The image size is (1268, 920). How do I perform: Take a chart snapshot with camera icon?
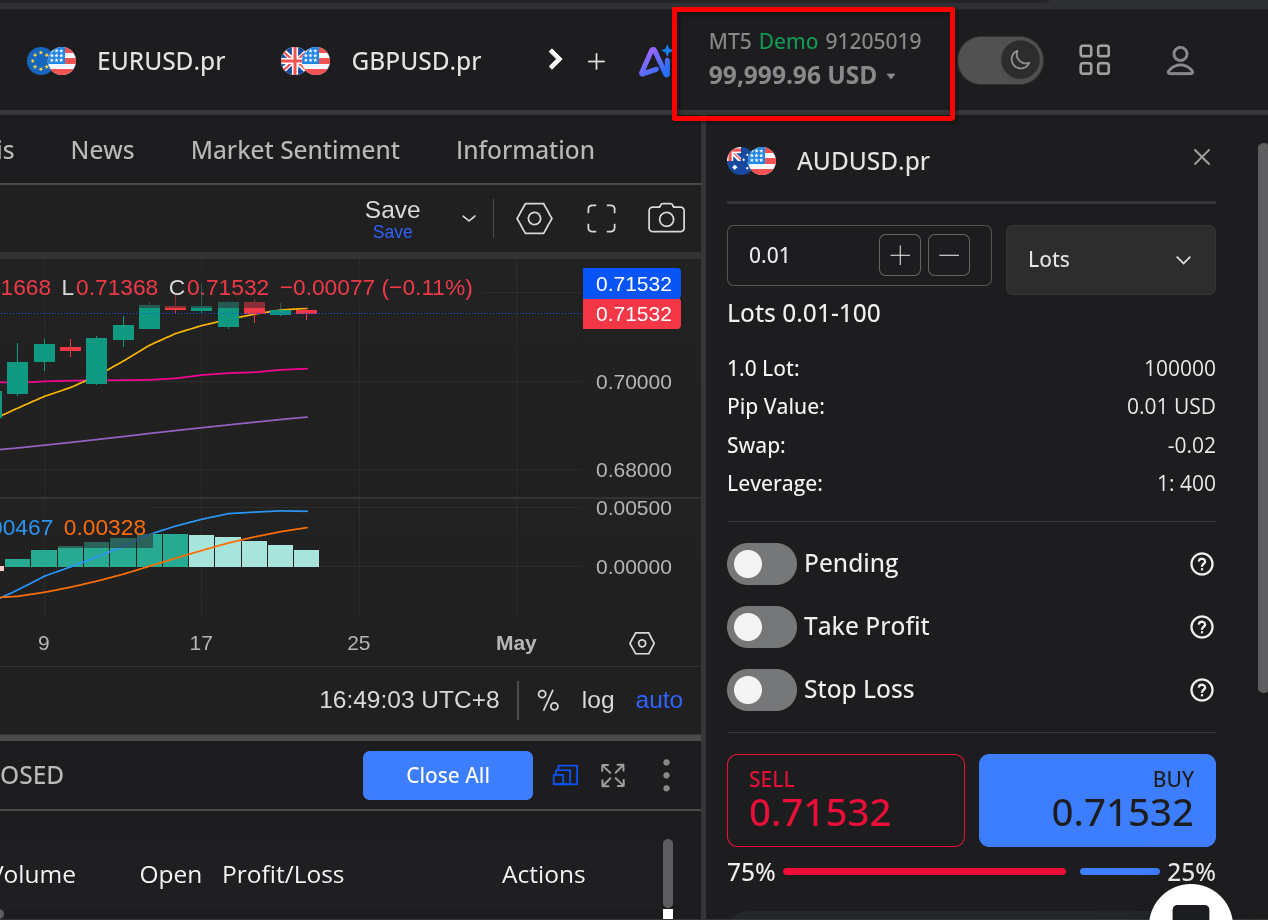click(x=666, y=218)
